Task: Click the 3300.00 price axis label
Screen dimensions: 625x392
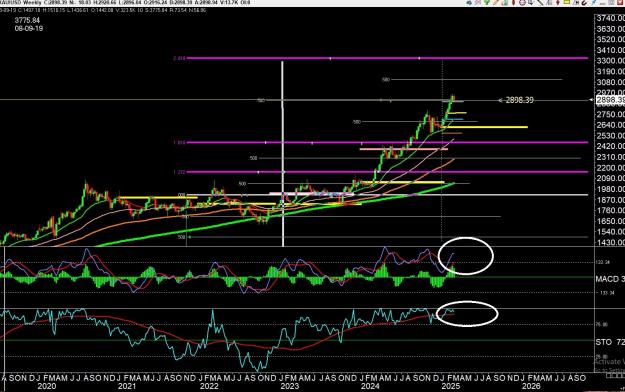Action: [610, 61]
